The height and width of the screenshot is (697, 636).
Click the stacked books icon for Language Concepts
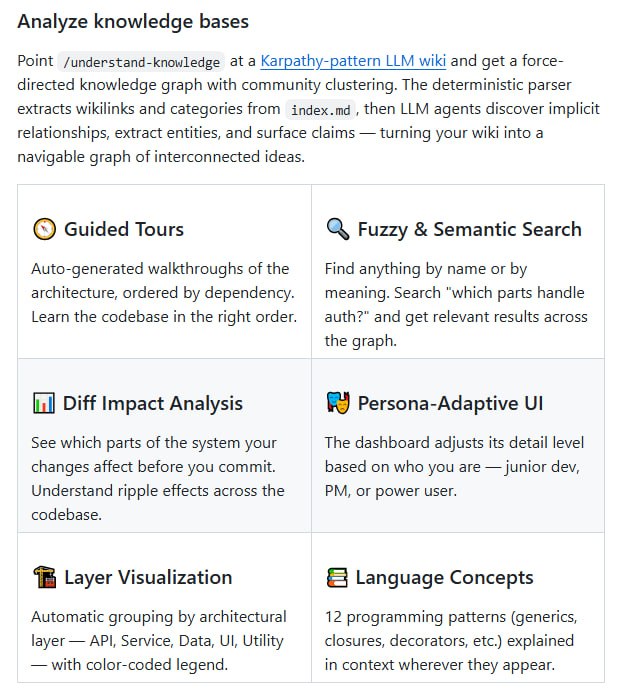[337, 577]
